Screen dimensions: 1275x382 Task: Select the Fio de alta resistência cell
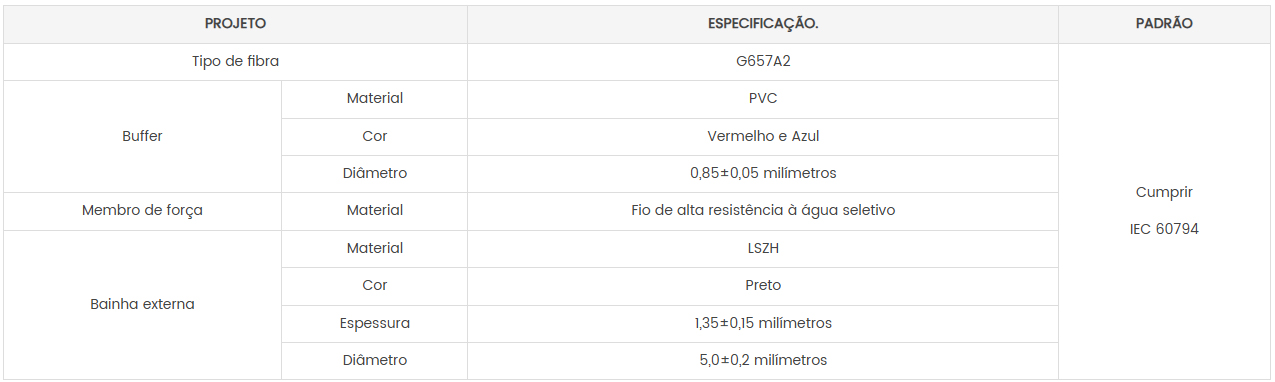click(x=763, y=211)
